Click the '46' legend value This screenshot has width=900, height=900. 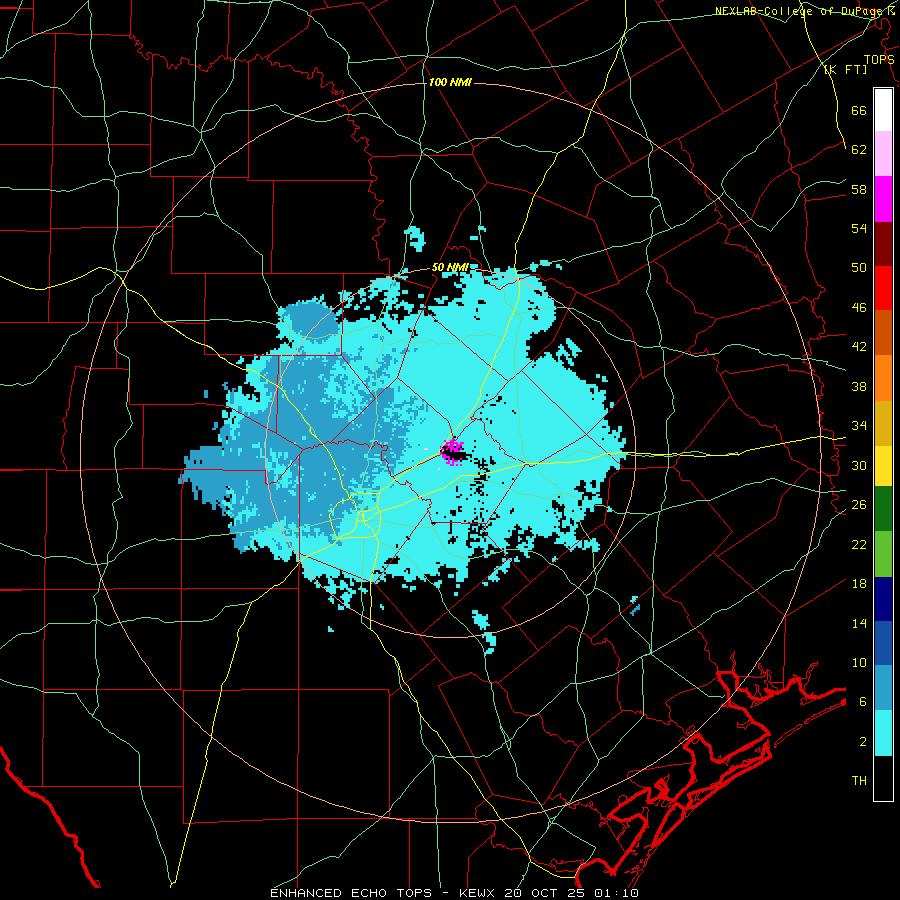pyautogui.click(x=859, y=308)
